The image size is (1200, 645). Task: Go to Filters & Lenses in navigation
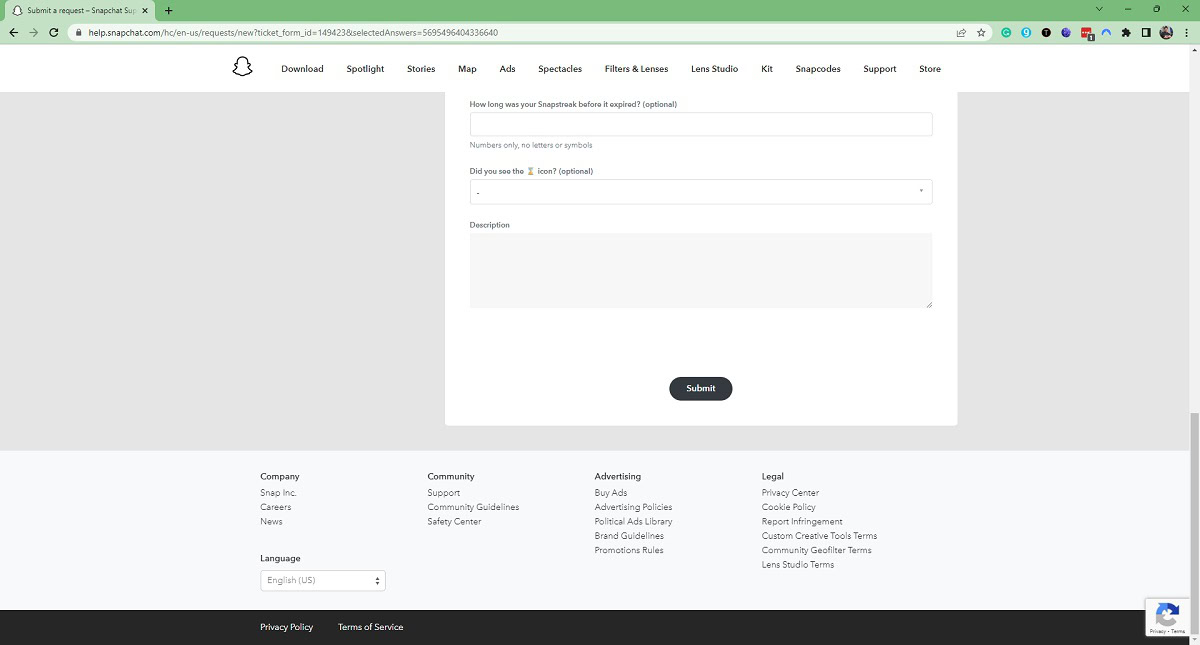coord(636,69)
